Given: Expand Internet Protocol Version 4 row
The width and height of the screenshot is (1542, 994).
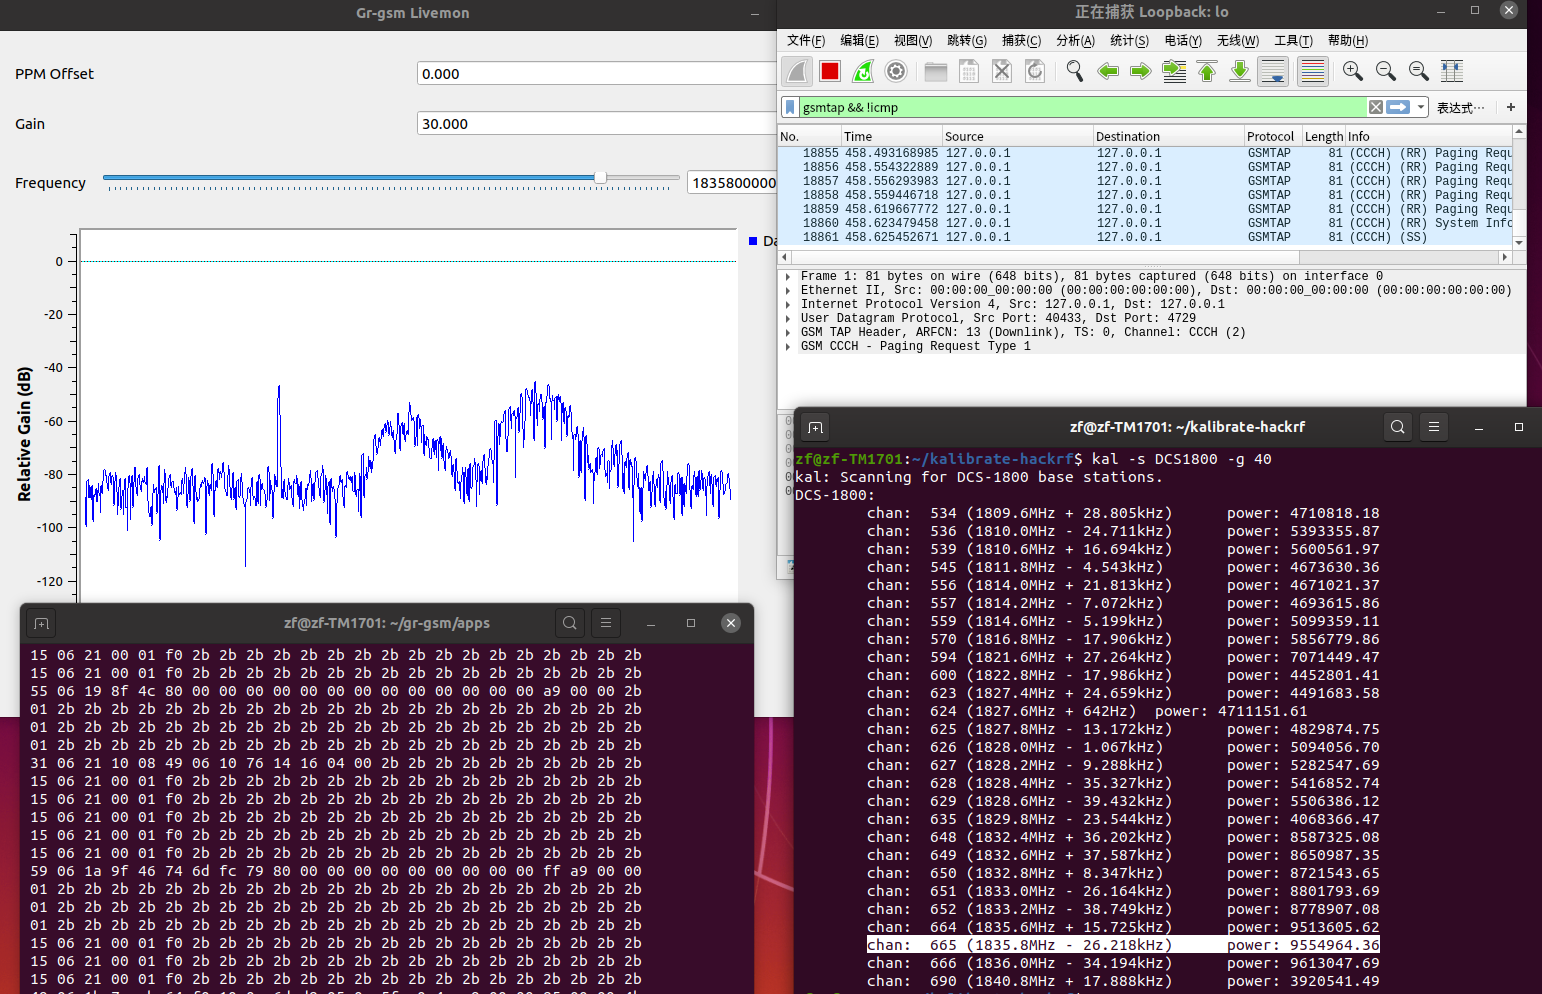Looking at the screenshot, I should [788, 305].
